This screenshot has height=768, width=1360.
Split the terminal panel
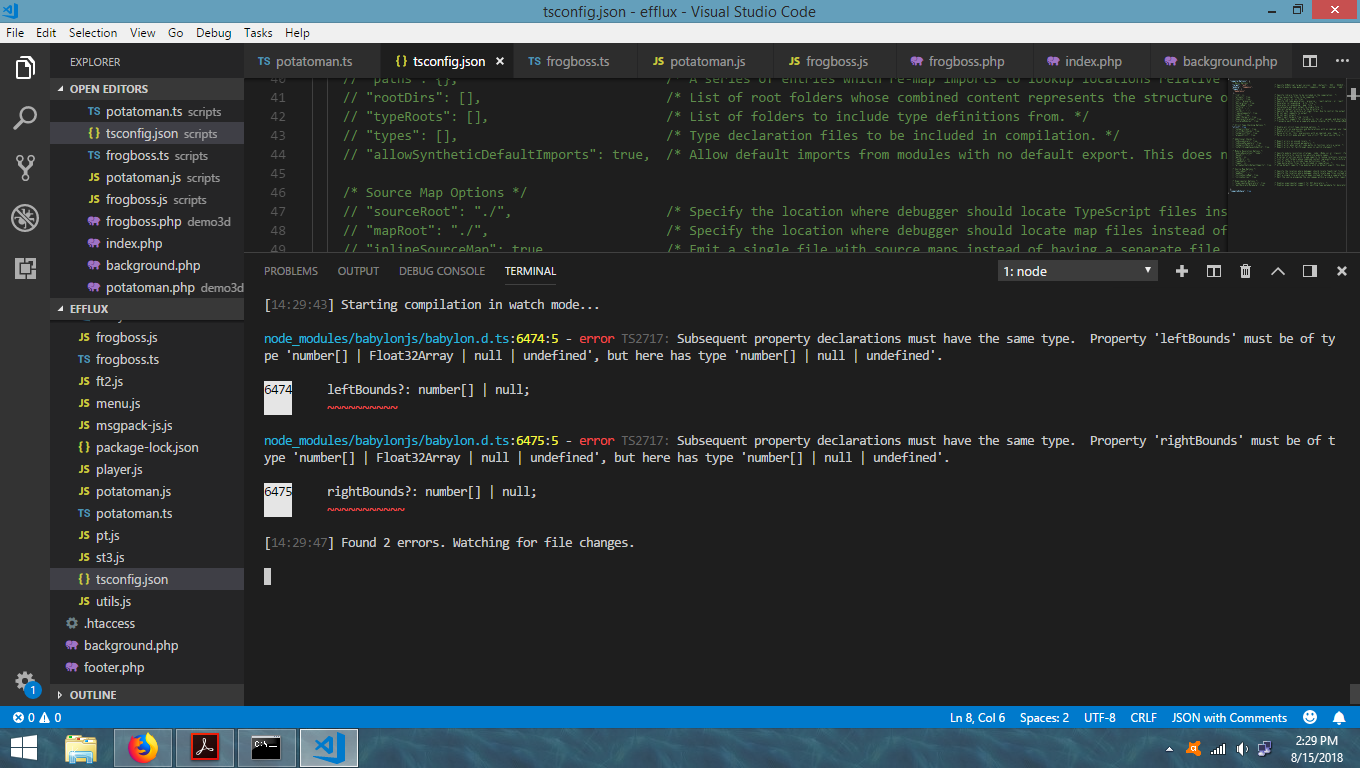(1214, 271)
